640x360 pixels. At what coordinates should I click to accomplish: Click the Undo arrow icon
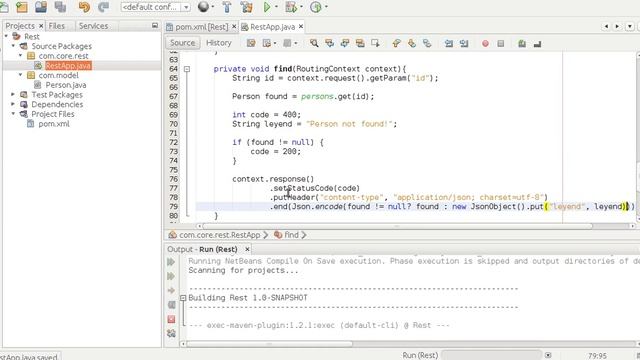(84, 7)
